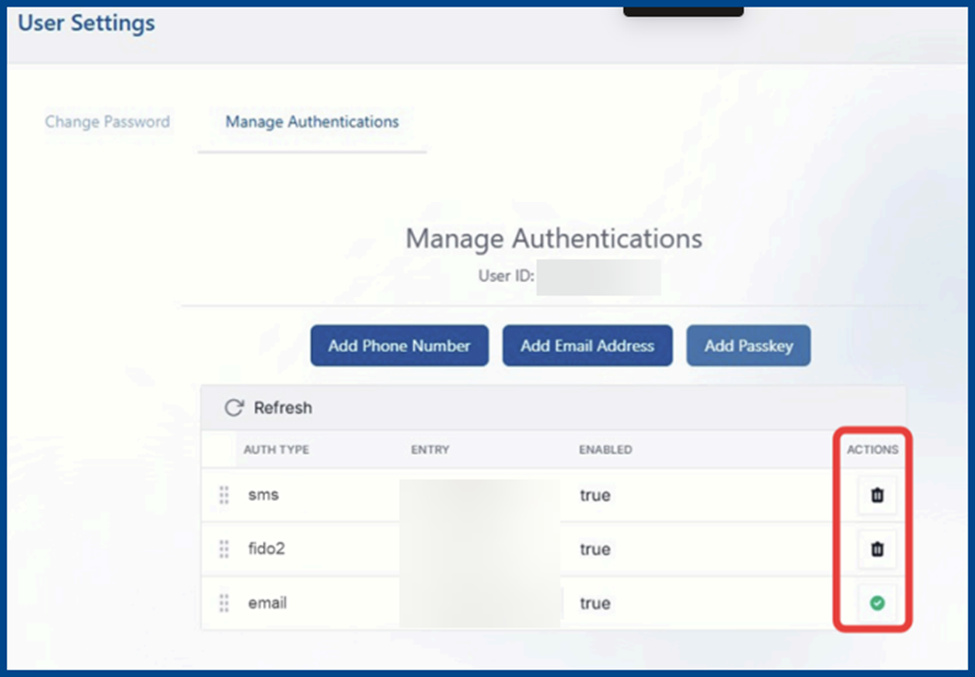
Task: Click the Refresh circular arrow icon
Action: coord(234,408)
